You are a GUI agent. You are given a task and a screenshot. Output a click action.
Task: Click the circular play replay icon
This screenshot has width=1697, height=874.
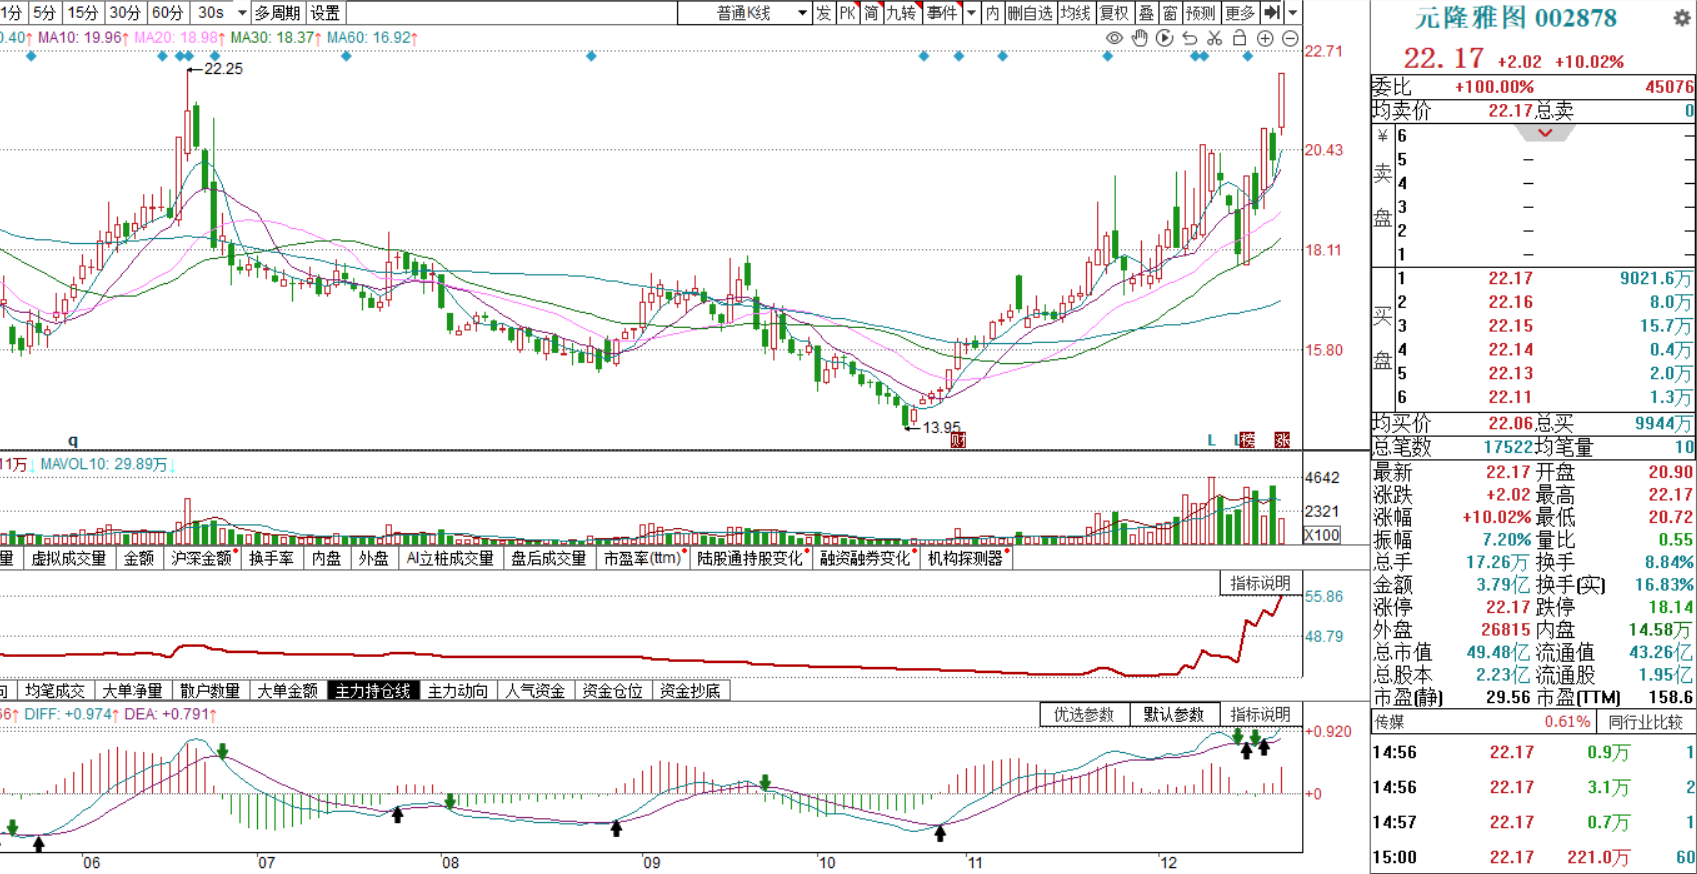[1164, 38]
